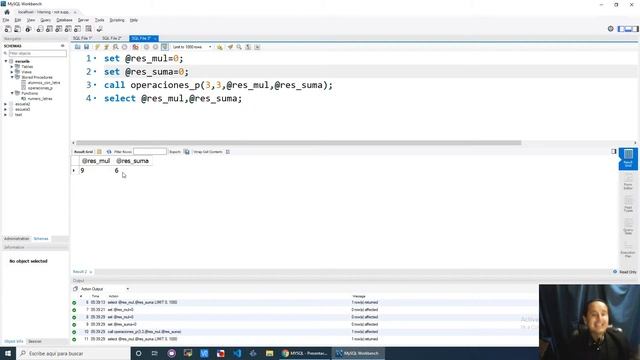Toggle continue-on-error for script execution
Screen dimensions: 640x360
[136, 47]
